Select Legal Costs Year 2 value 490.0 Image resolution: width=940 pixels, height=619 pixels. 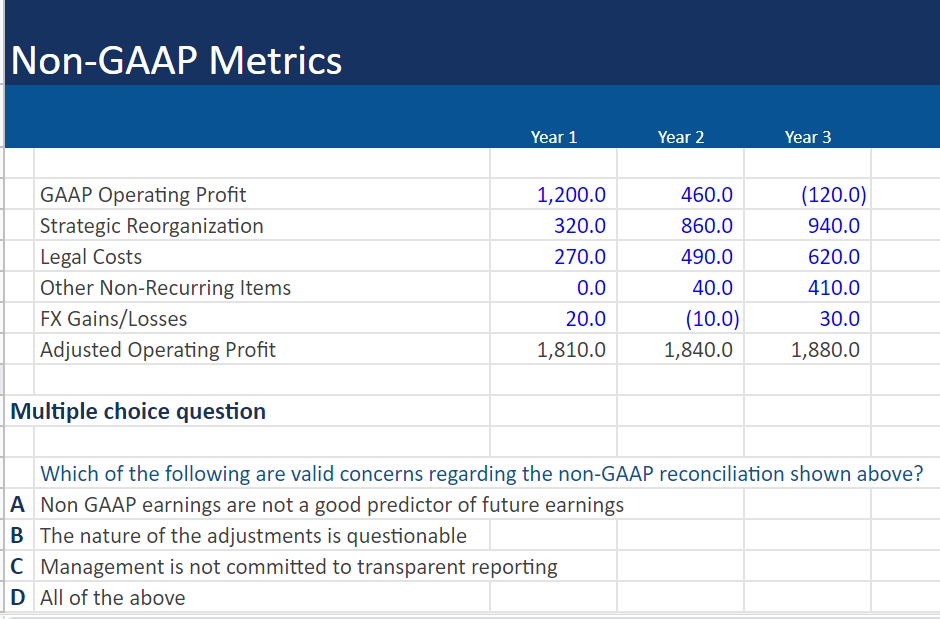(x=680, y=256)
